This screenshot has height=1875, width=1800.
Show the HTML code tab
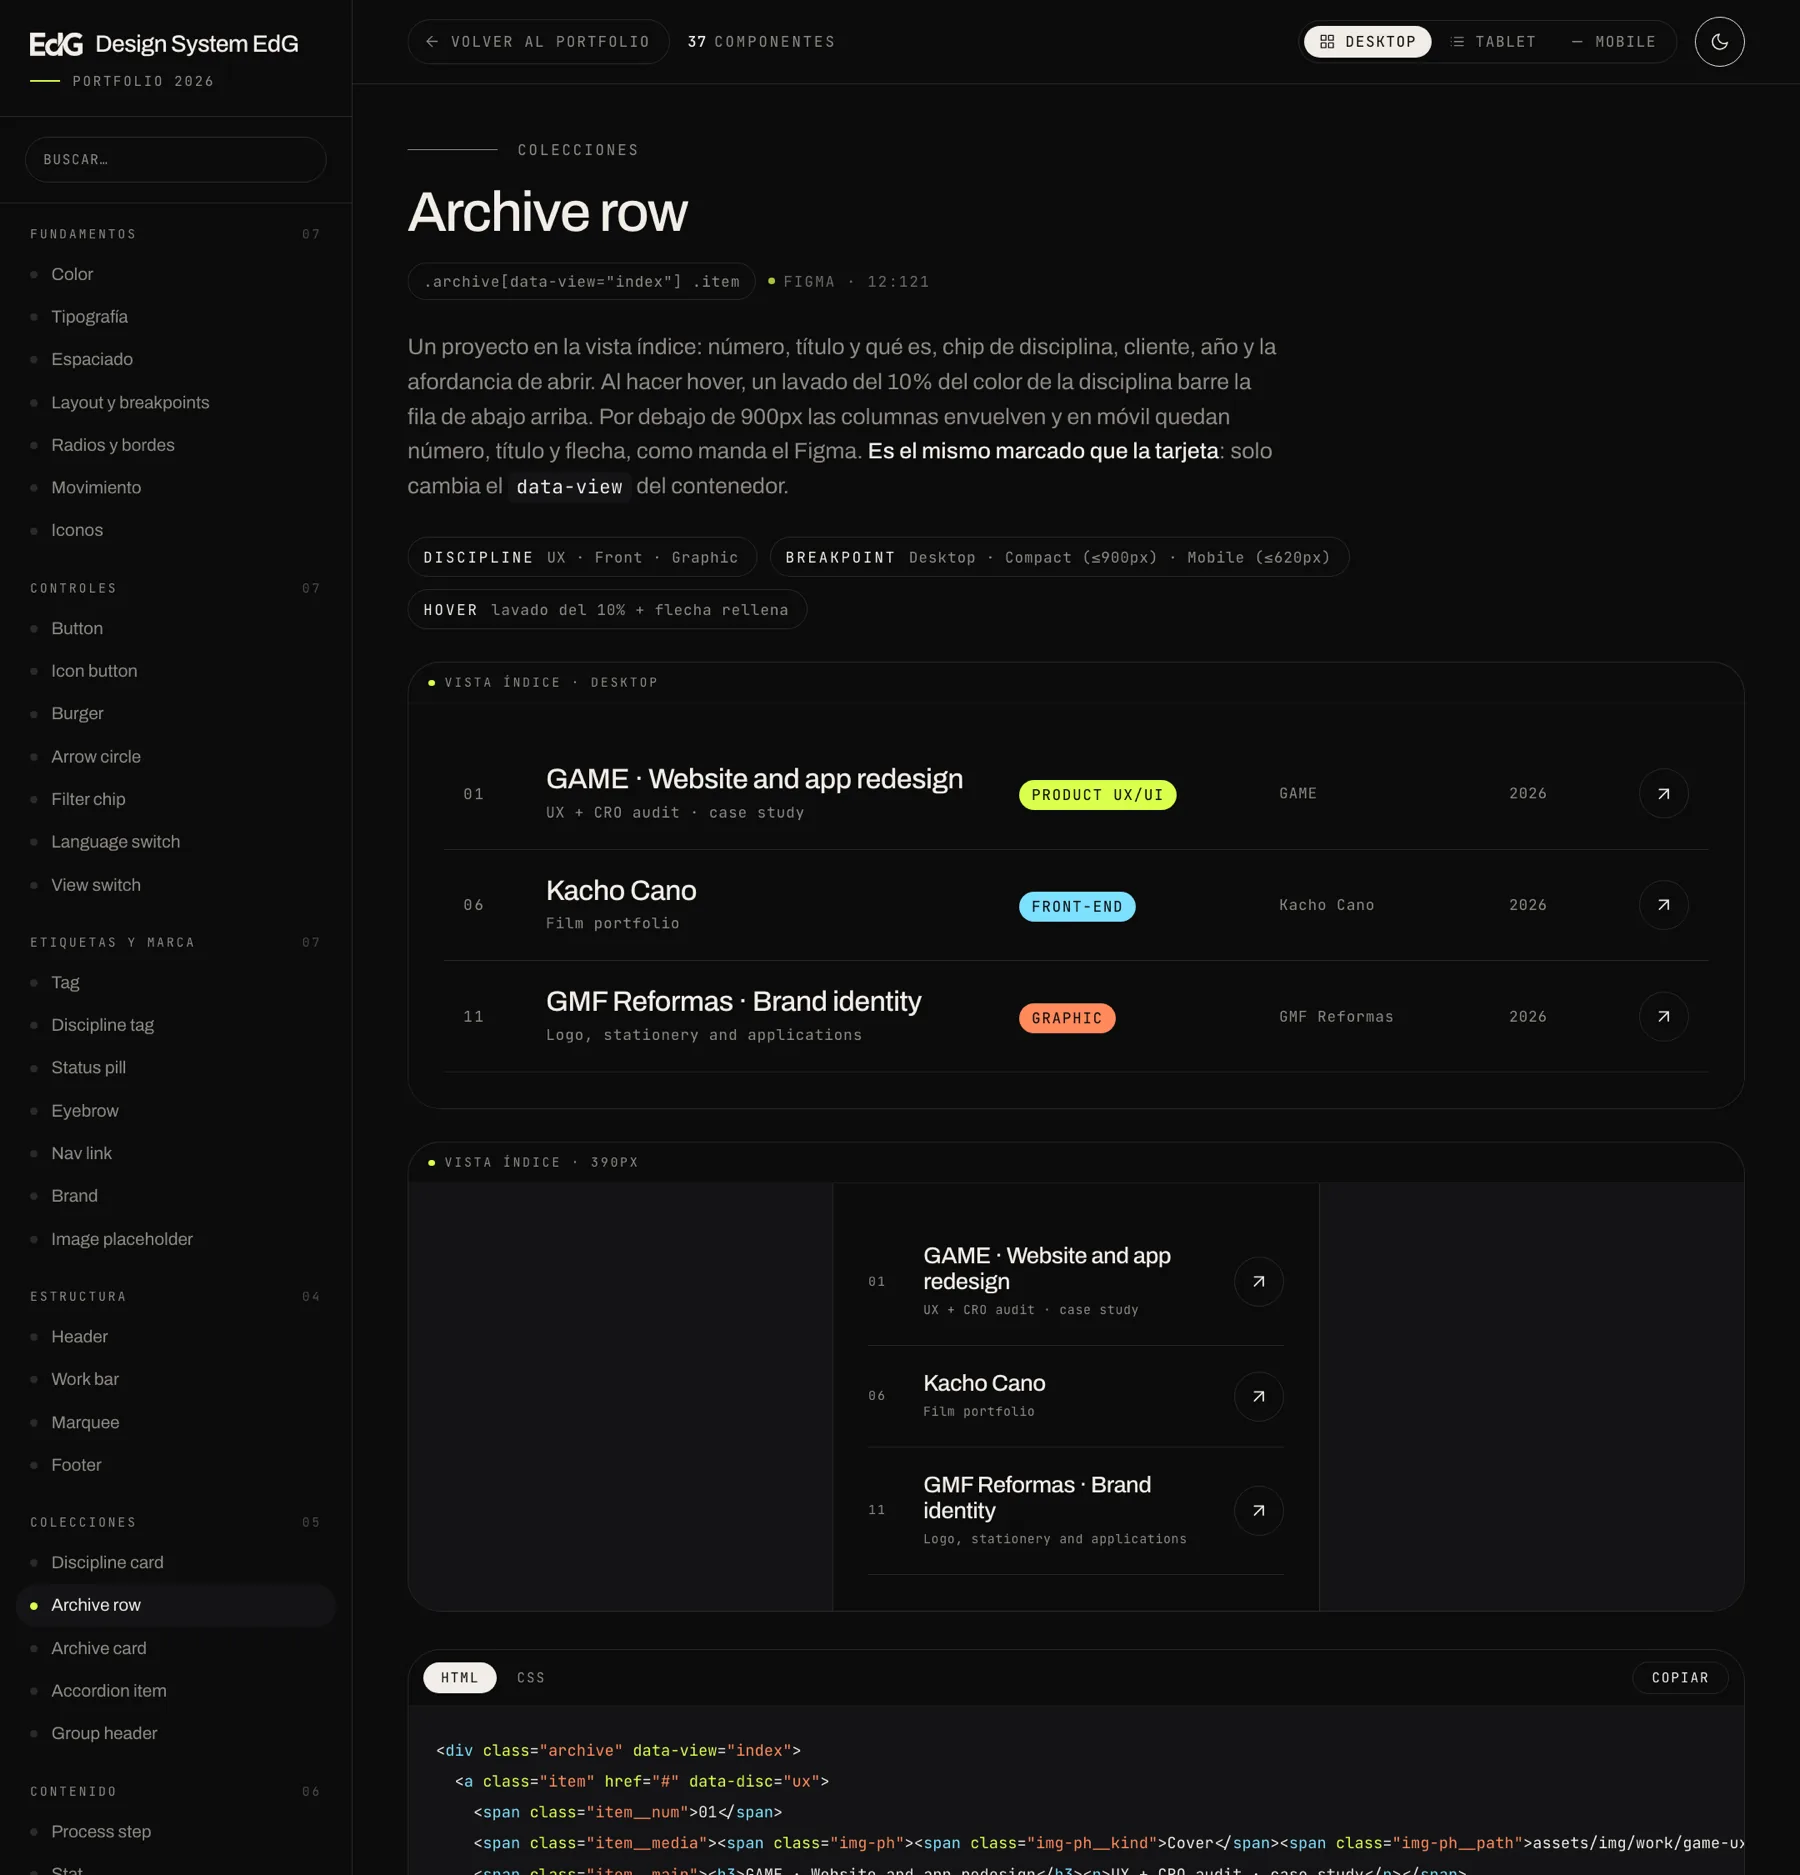point(460,1678)
